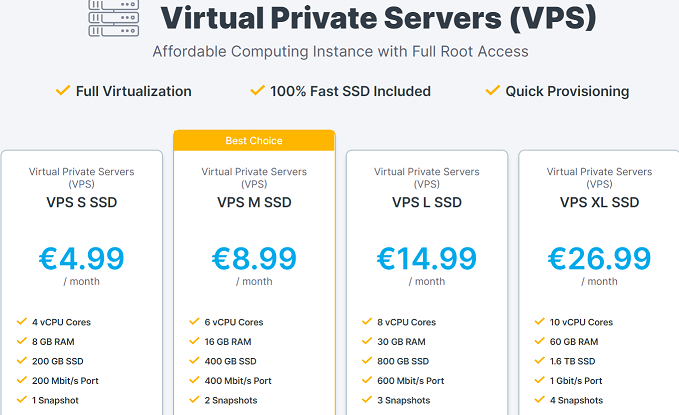Click the €26.99 price
Screen dimensions: 679x415
(x=599, y=259)
